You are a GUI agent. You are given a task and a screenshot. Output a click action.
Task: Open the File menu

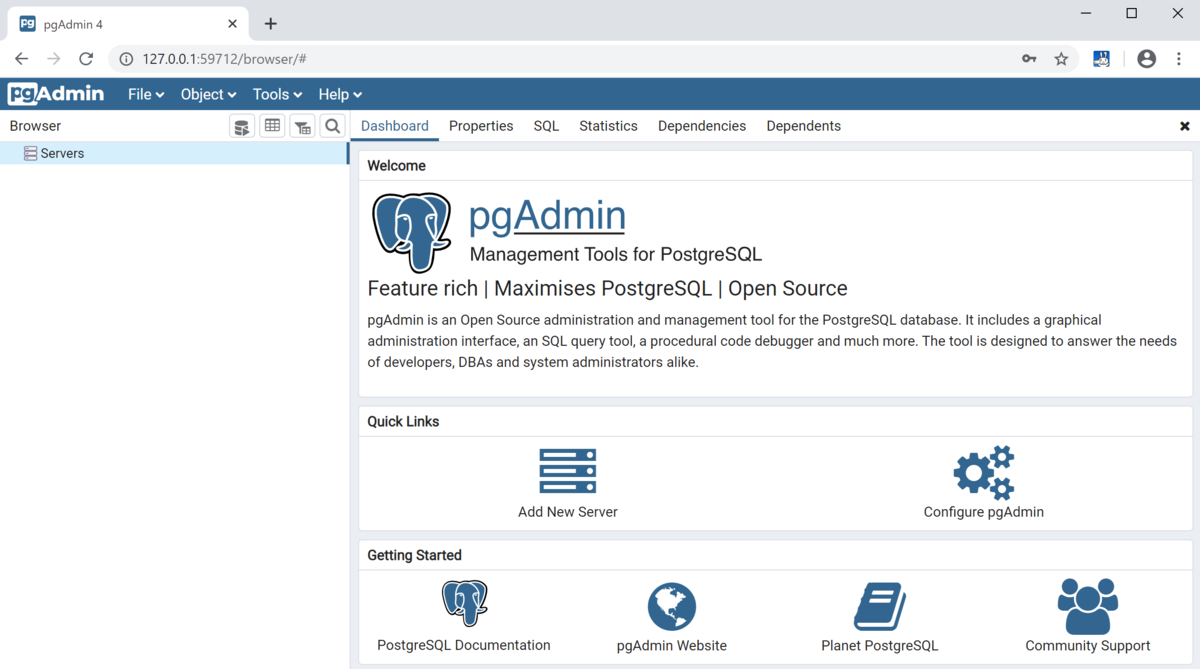tap(146, 94)
